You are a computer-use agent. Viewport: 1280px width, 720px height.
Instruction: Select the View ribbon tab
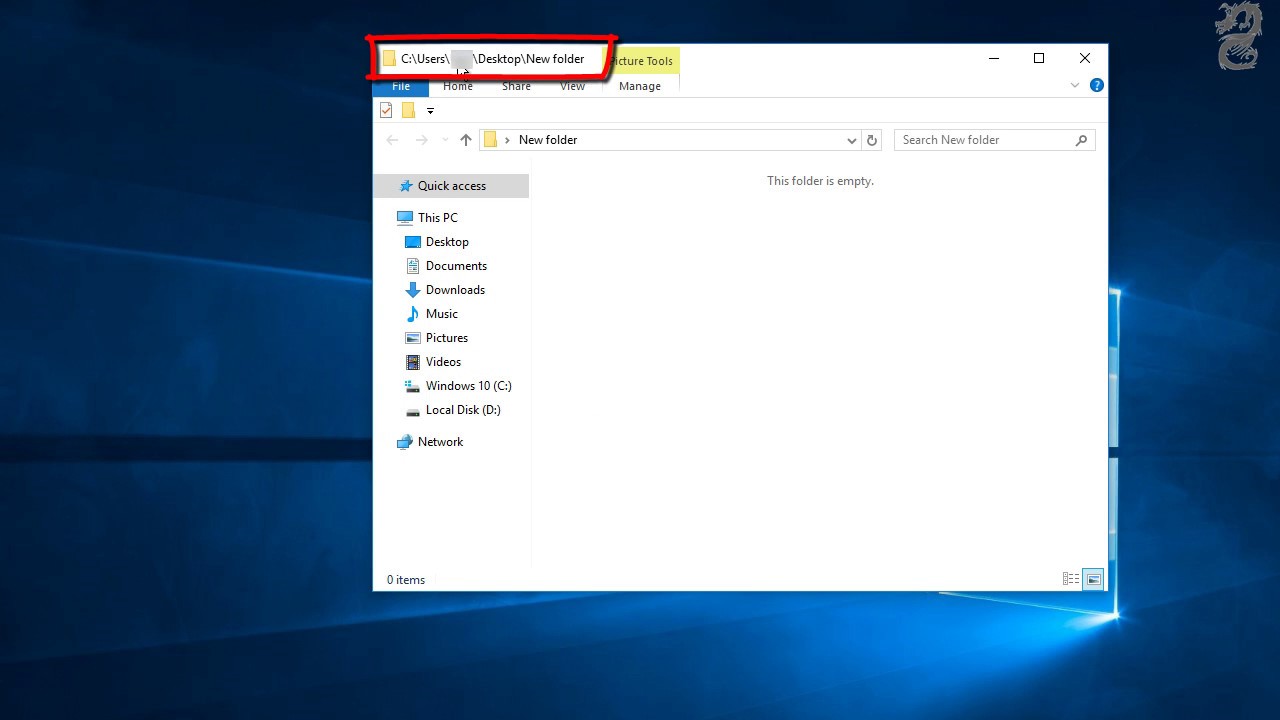pos(572,86)
